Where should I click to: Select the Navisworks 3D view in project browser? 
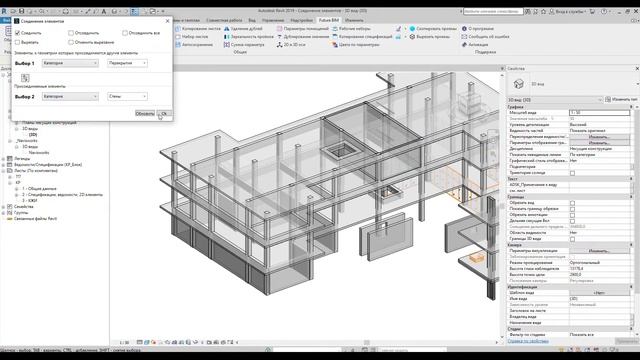tap(39, 153)
